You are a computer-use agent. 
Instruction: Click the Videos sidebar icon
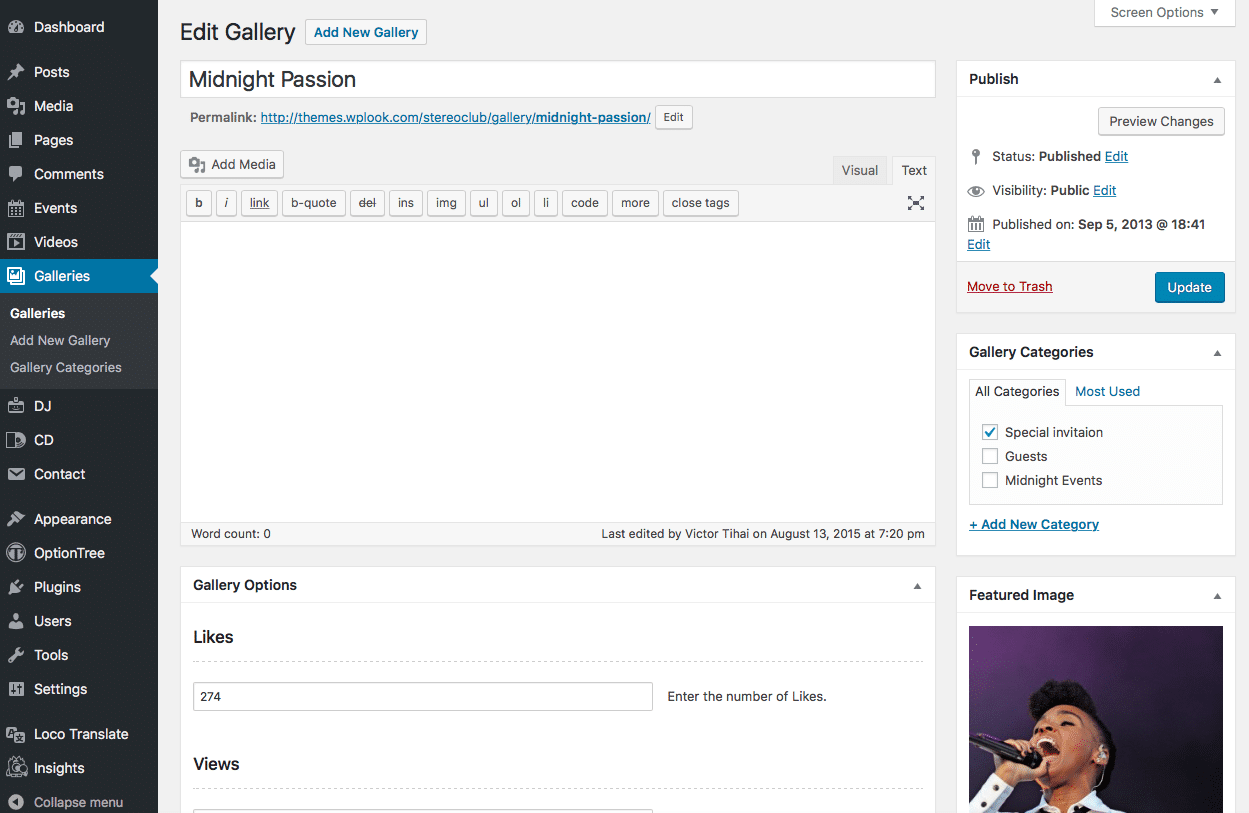[x=16, y=242]
